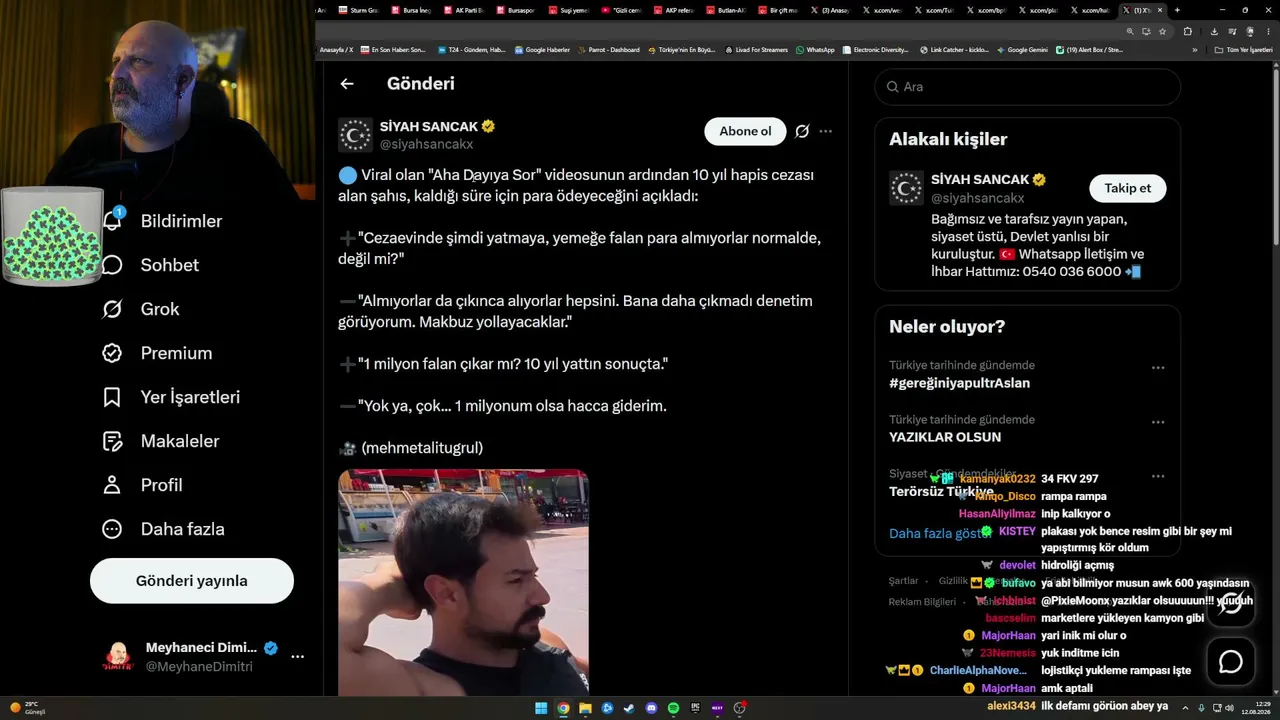Open the Tüm Yer İşaretleri bookmarks folder
Viewport: 1280px width, 720px height.
[1244, 50]
